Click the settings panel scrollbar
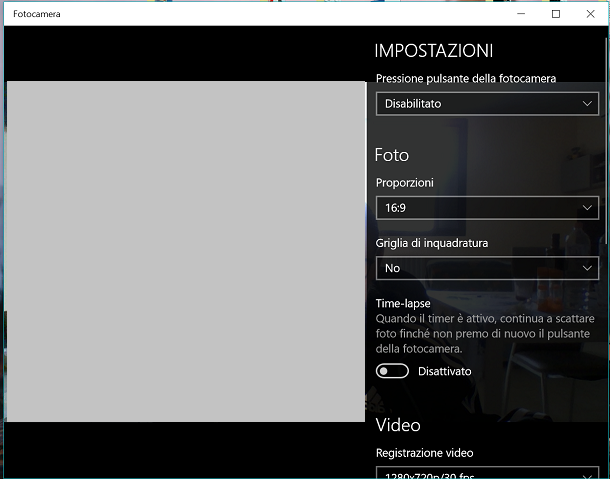The width and height of the screenshot is (610, 479). 607,140
